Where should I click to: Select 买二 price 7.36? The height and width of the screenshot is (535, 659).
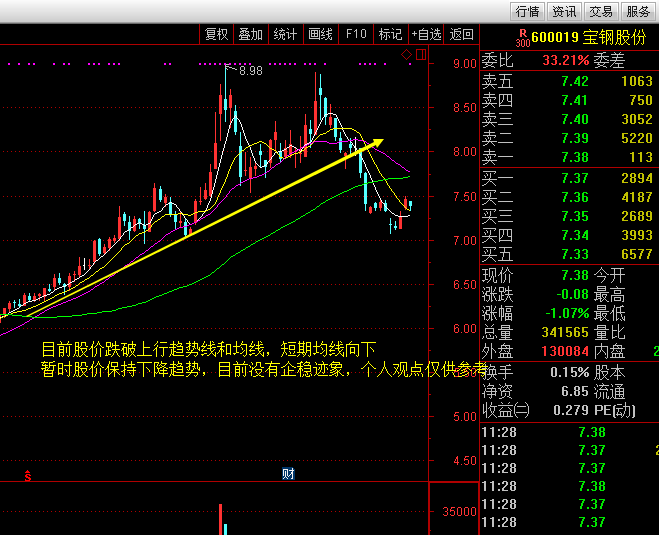pyautogui.click(x=575, y=197)
